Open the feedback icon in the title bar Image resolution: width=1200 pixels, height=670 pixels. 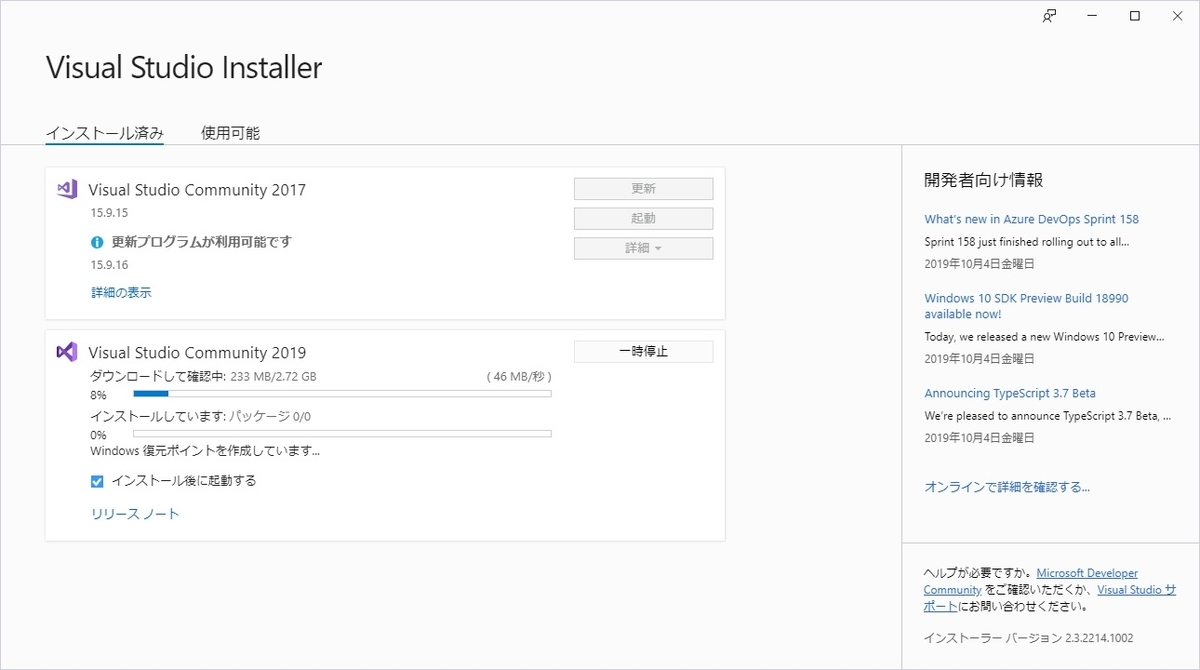click(x=1048, y=16)
